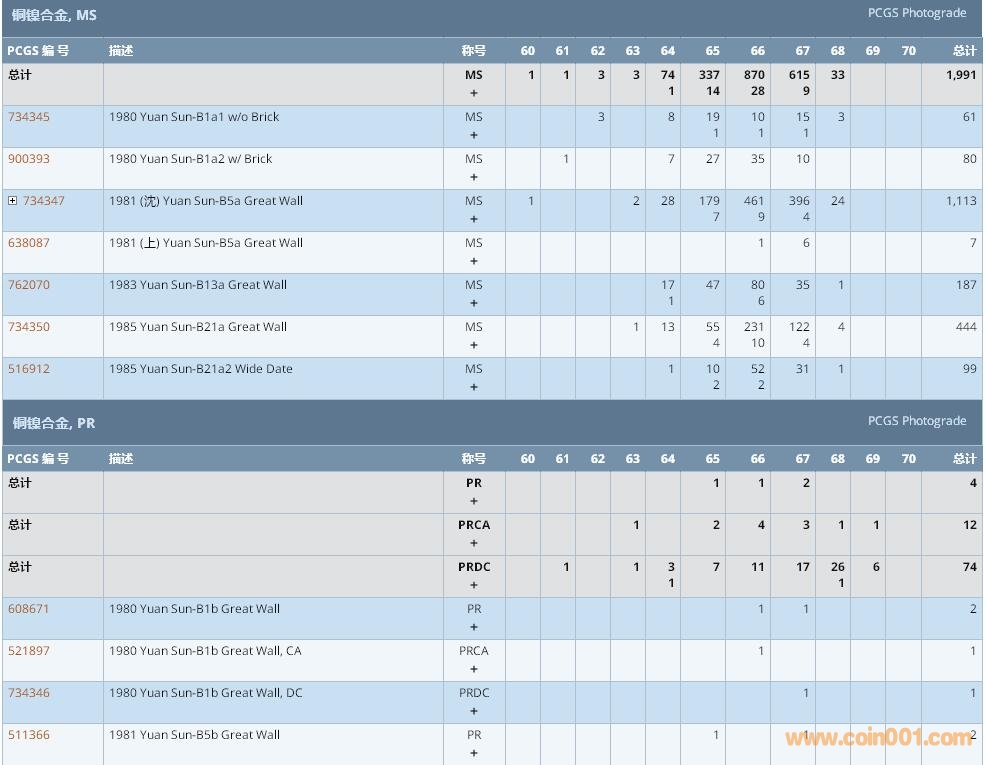Open PCGS number 521897 link
The width and height of the screenshot is (985, 765).
(29, 651)
